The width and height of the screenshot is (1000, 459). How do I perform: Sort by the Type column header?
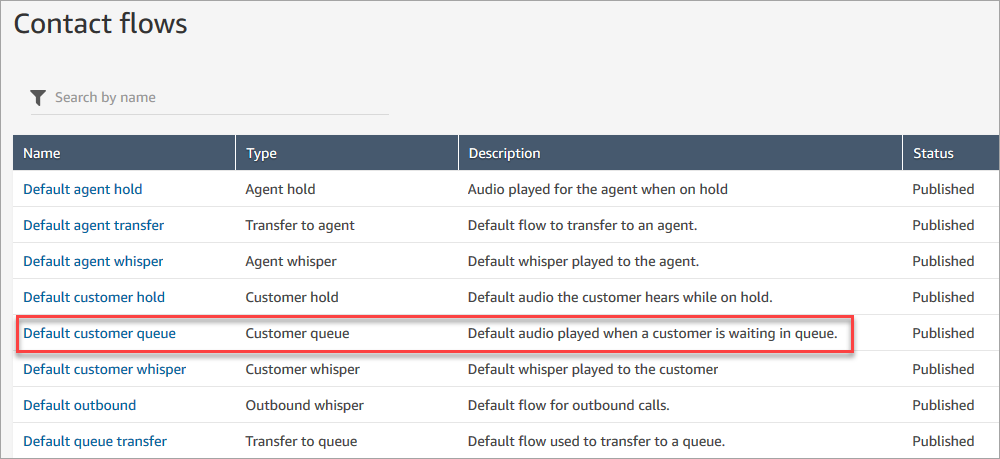(x=261, y=153)
